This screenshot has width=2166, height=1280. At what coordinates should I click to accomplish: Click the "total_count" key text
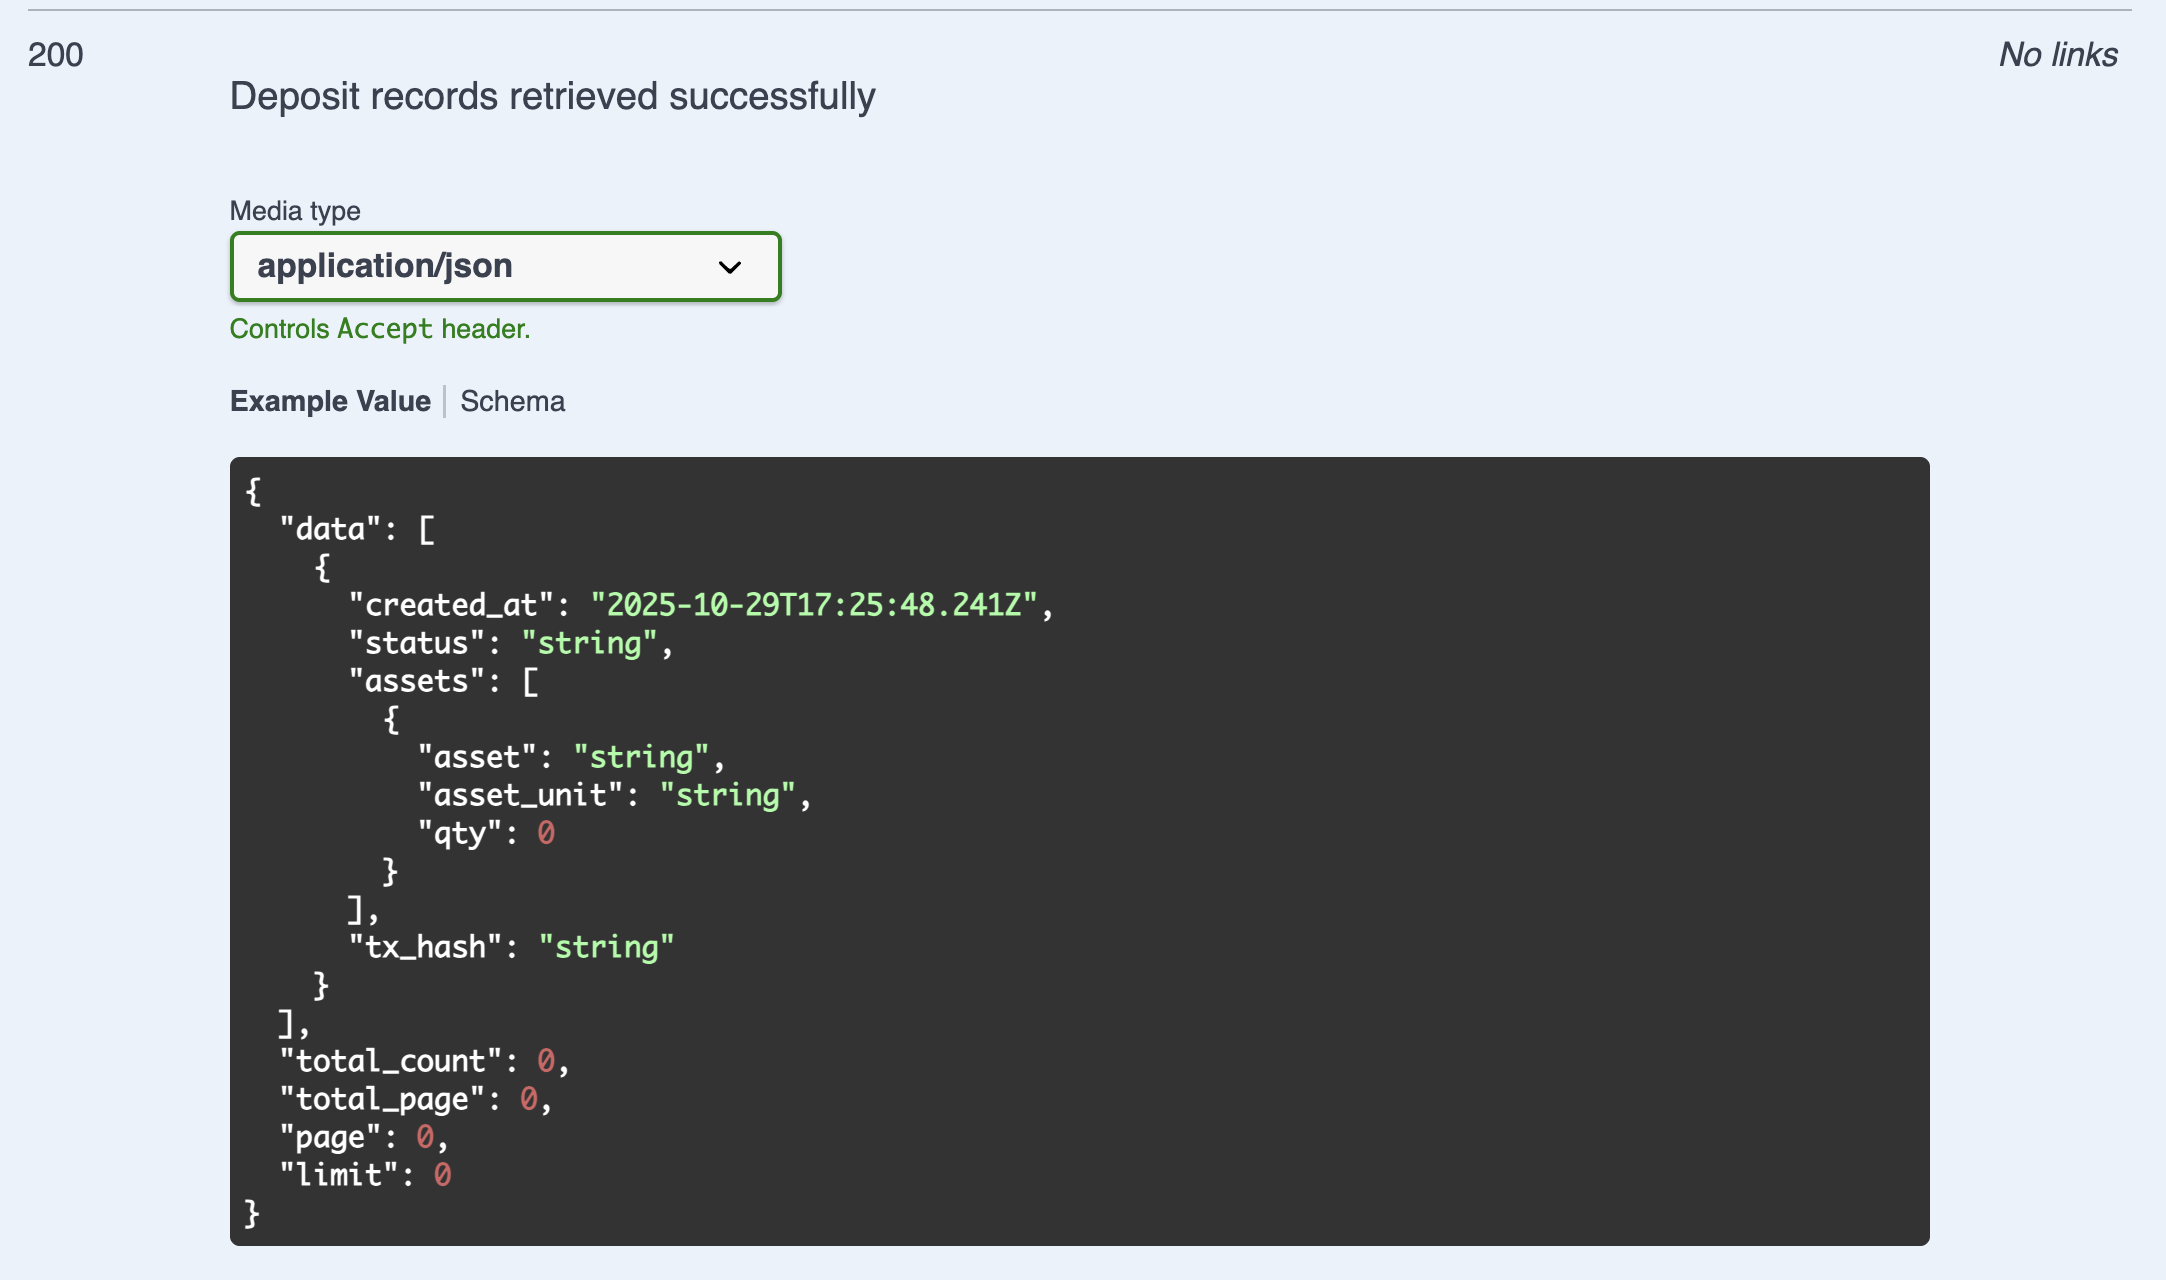click(x=391, y=1061)
